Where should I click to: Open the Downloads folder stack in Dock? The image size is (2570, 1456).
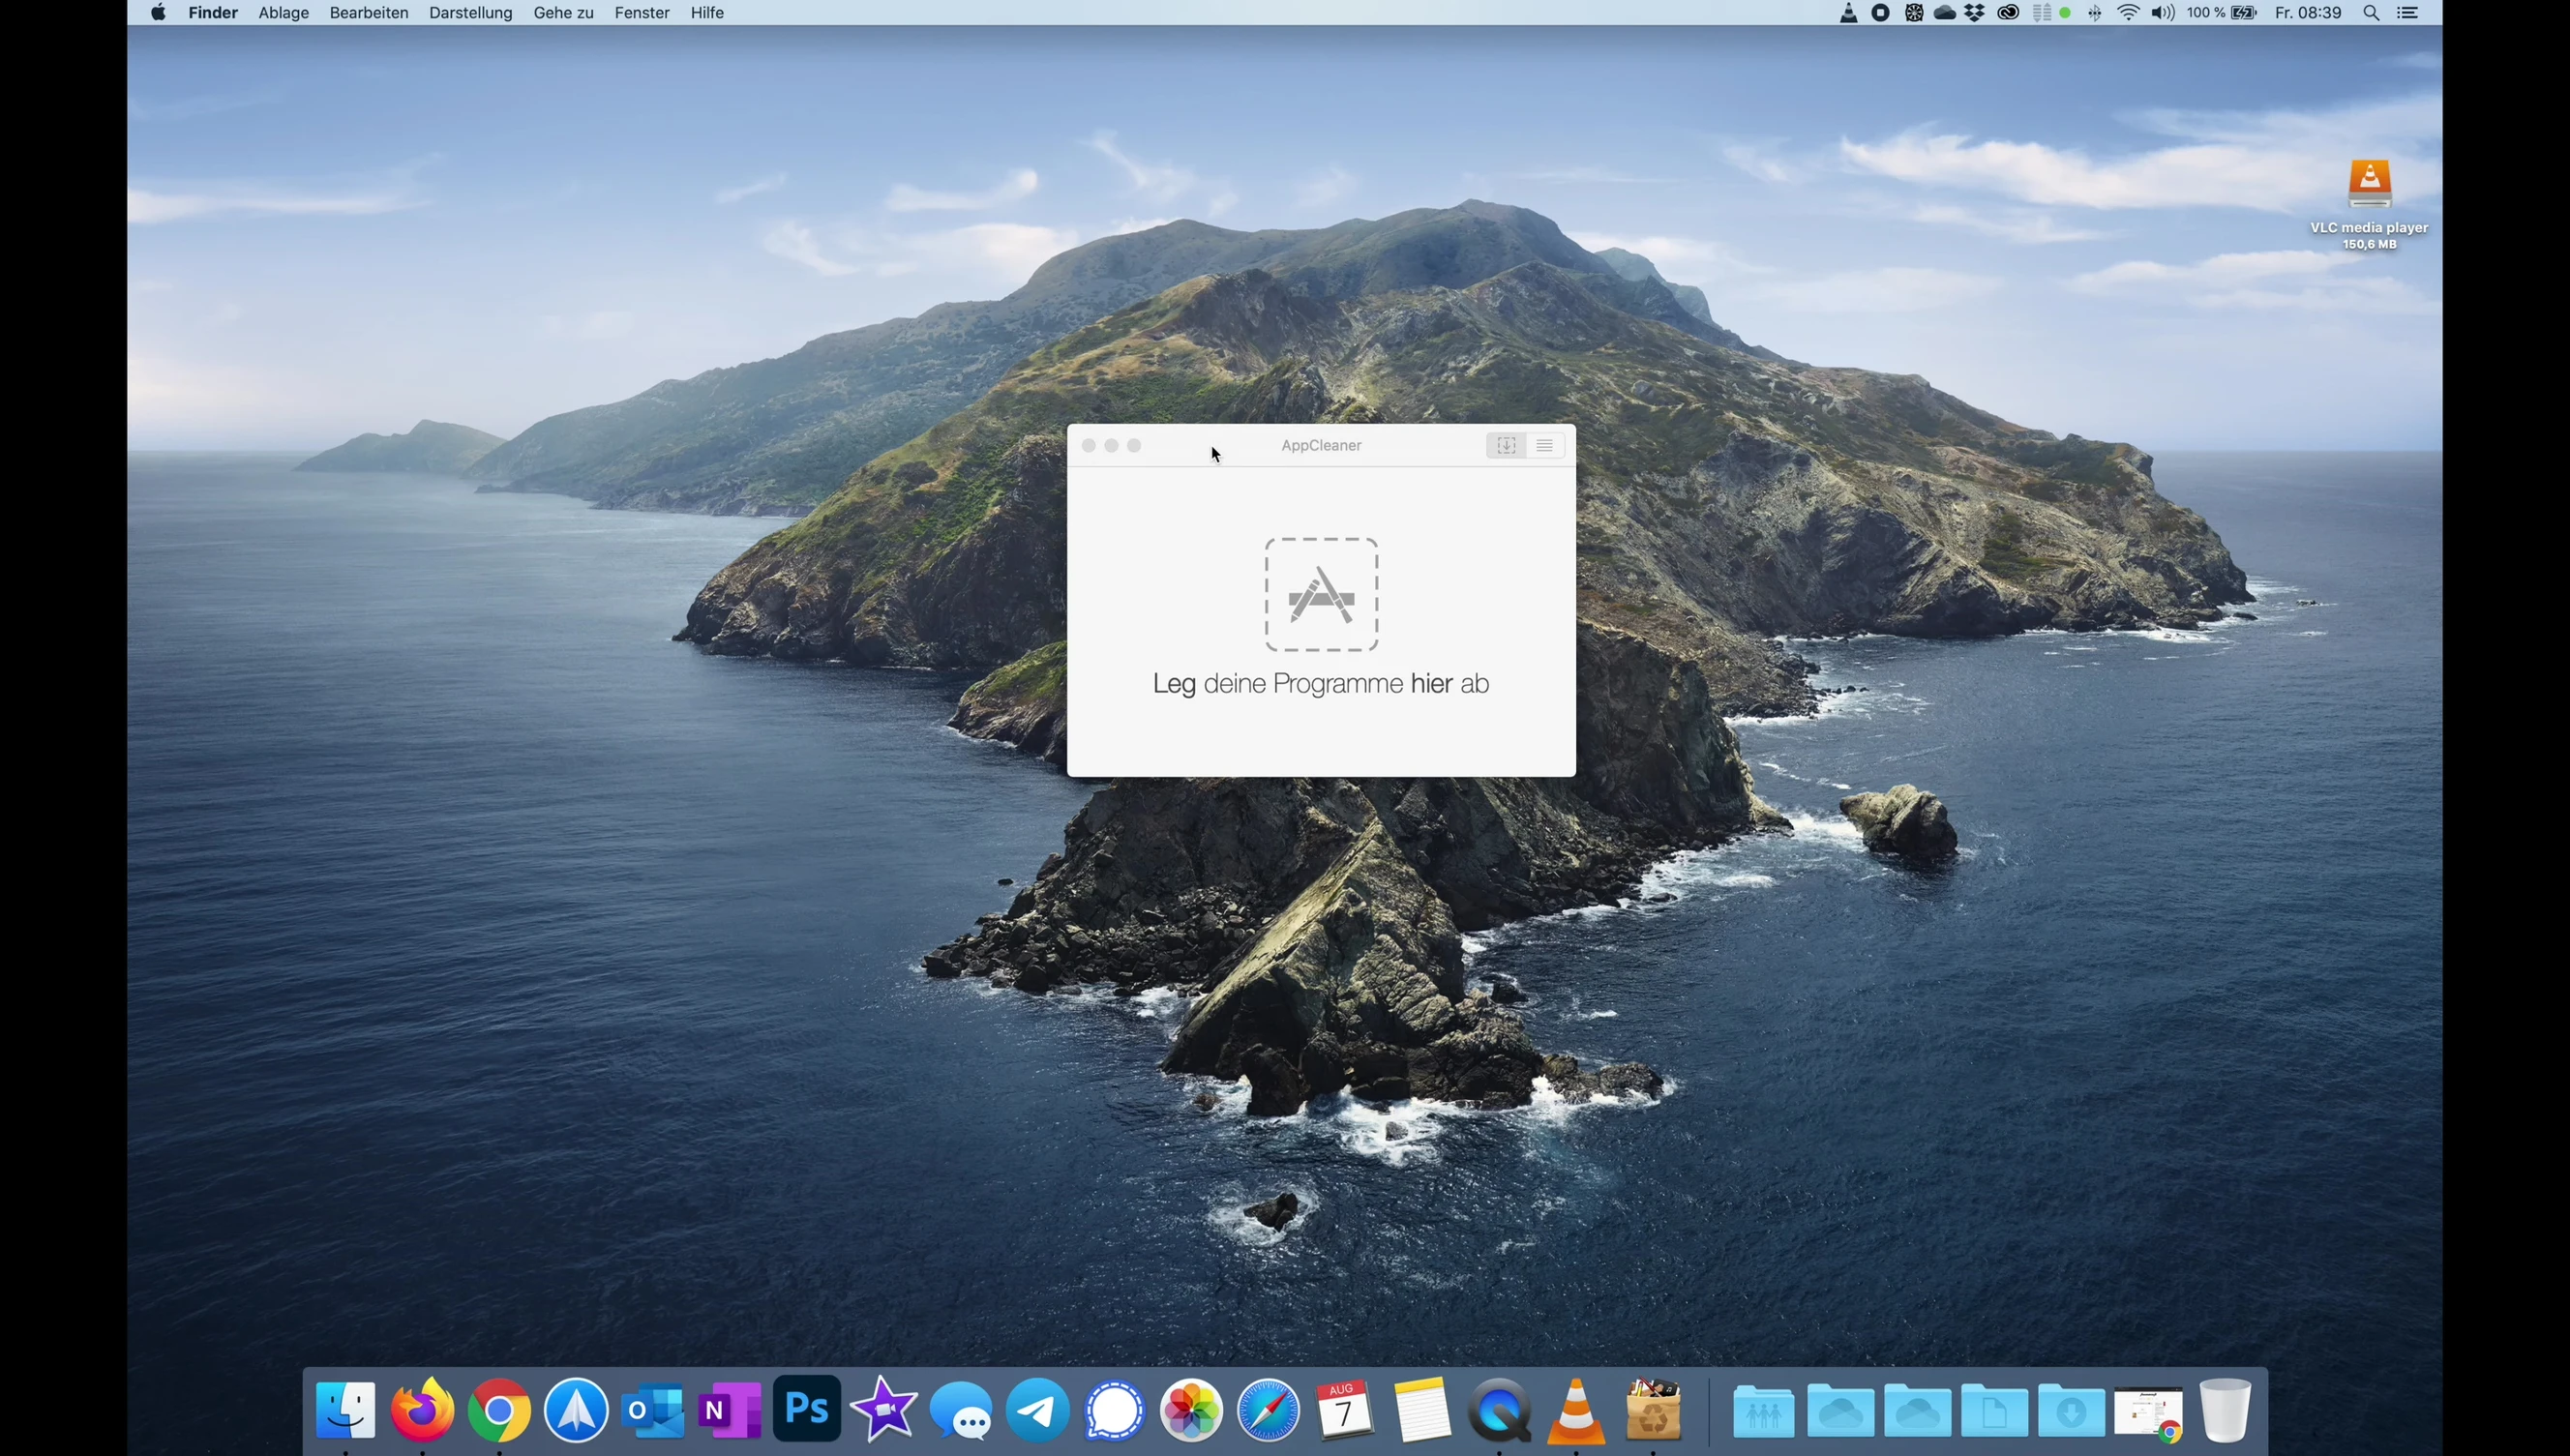2071,1411
